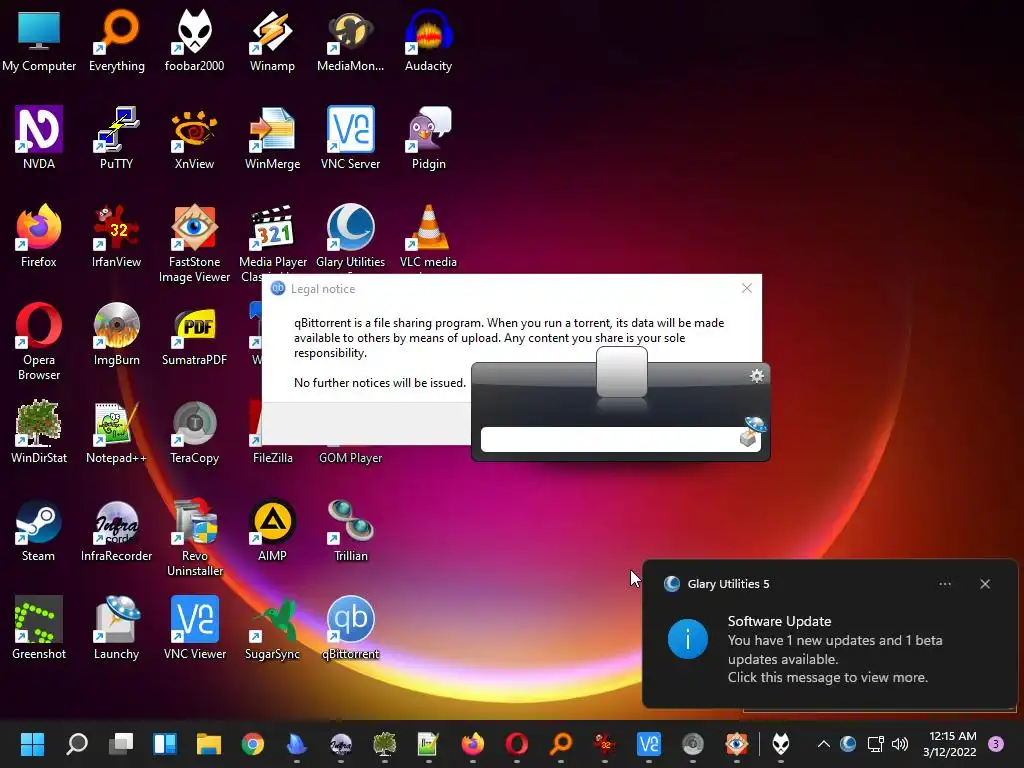The width and height of the screenshot is (1024, 768).
Task: Open the Launchy desktop shortcut
Action: (116, 627)
